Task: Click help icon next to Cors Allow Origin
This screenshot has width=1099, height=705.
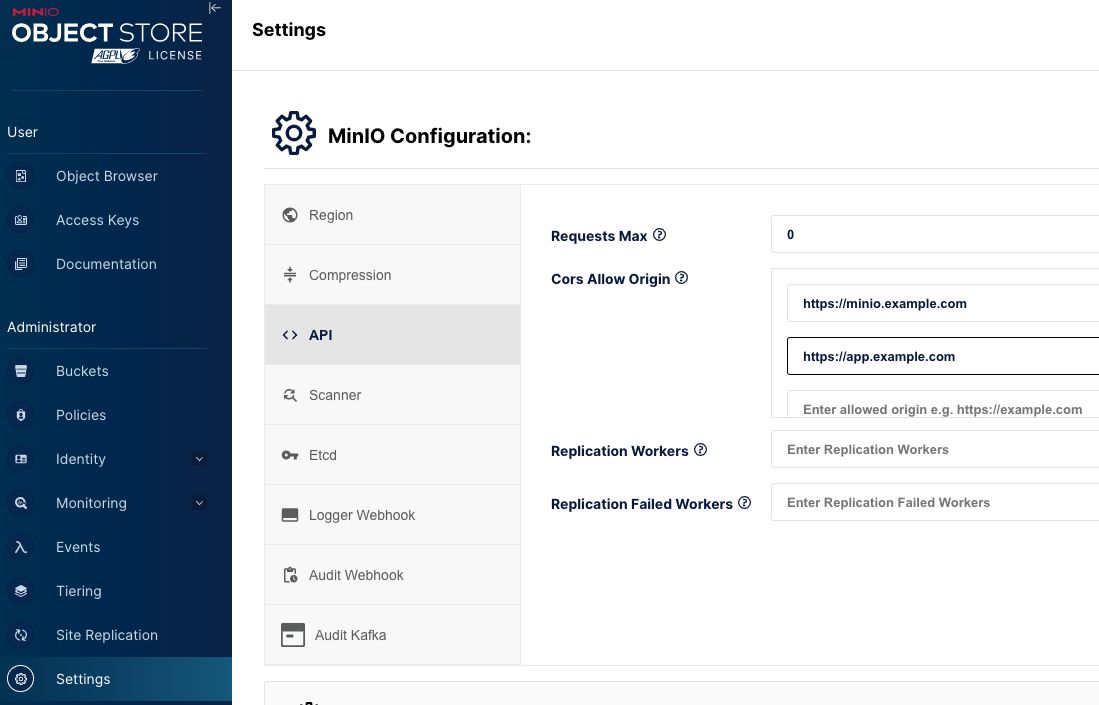Action: tap(681, 278)
